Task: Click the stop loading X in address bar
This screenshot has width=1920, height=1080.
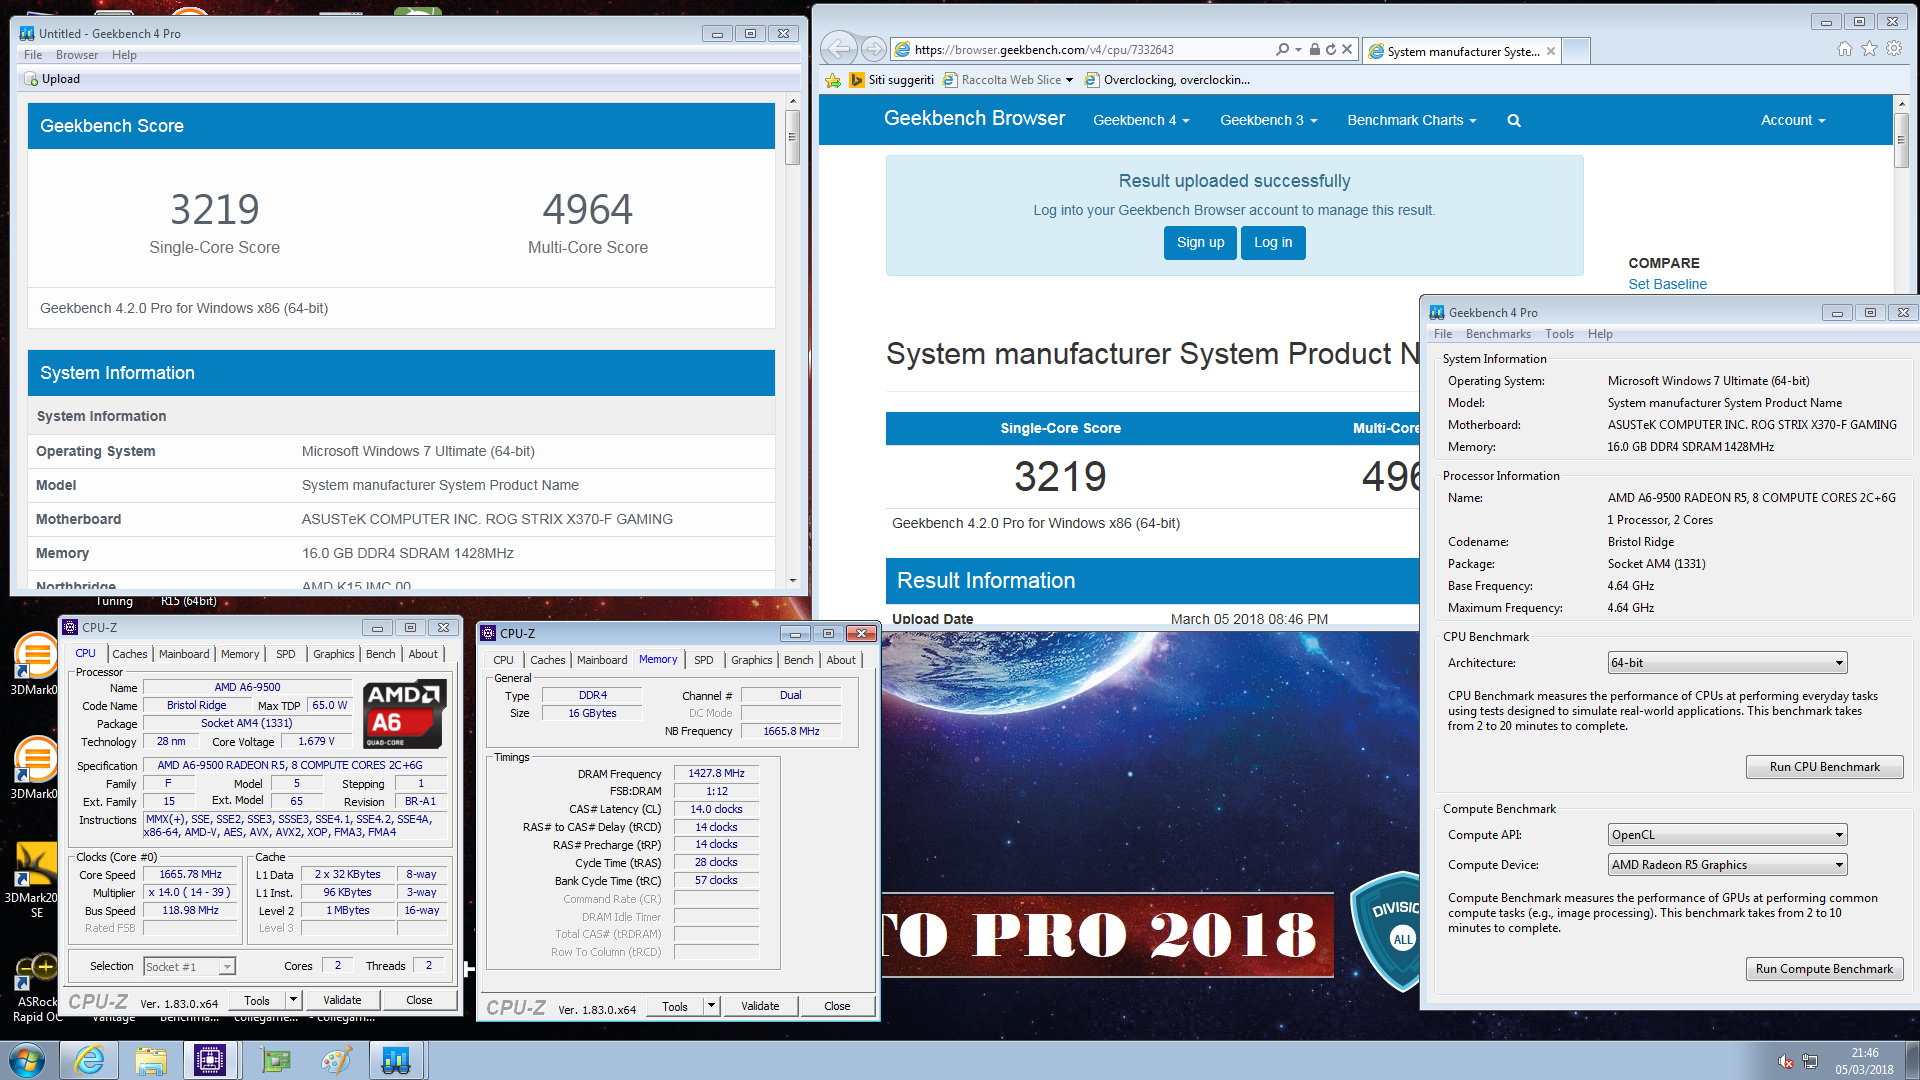Action: pyautogui.click(x=1347, y=49)
